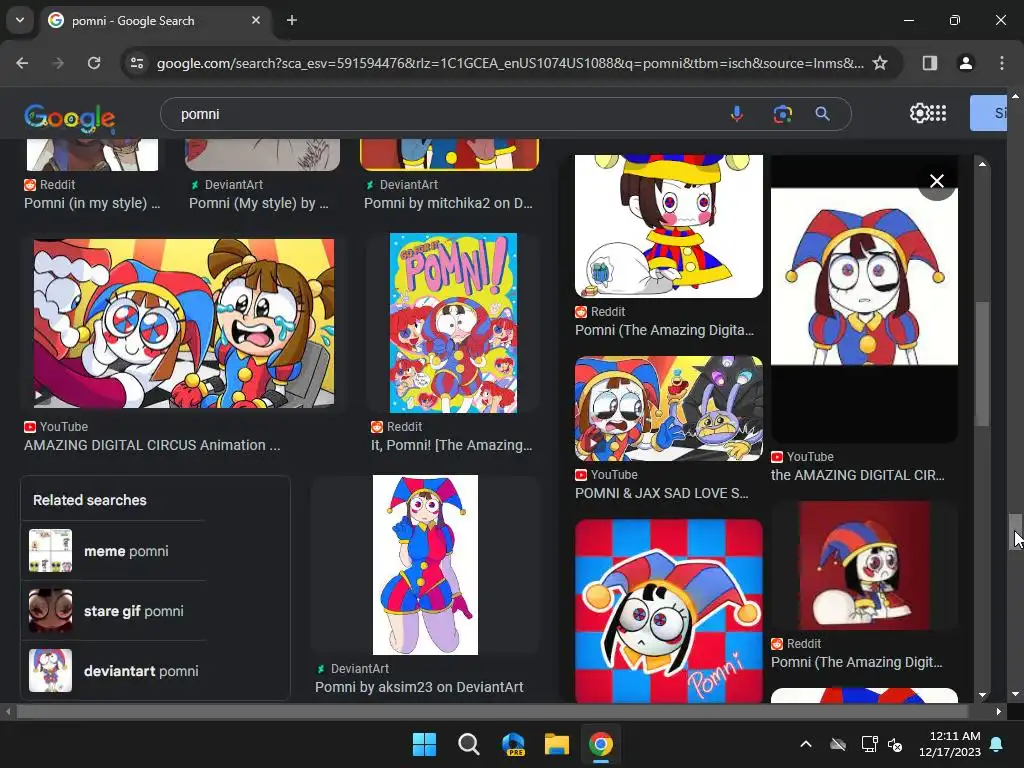Click the muted volume tray icon

[x=895, y=744]
